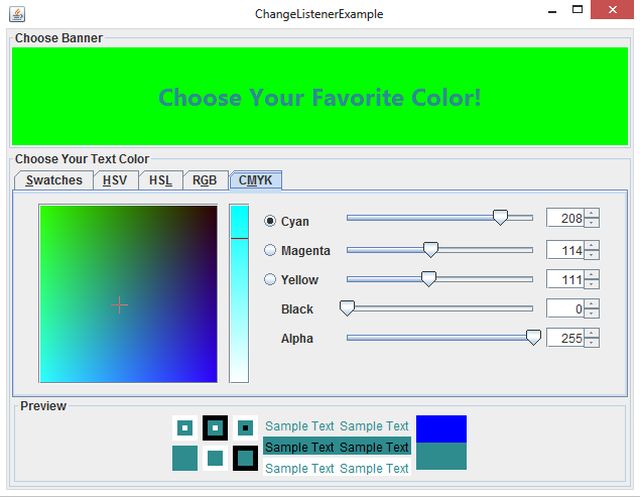Click the Magenta slider thumb
The image size is (640, 497).
431,249
